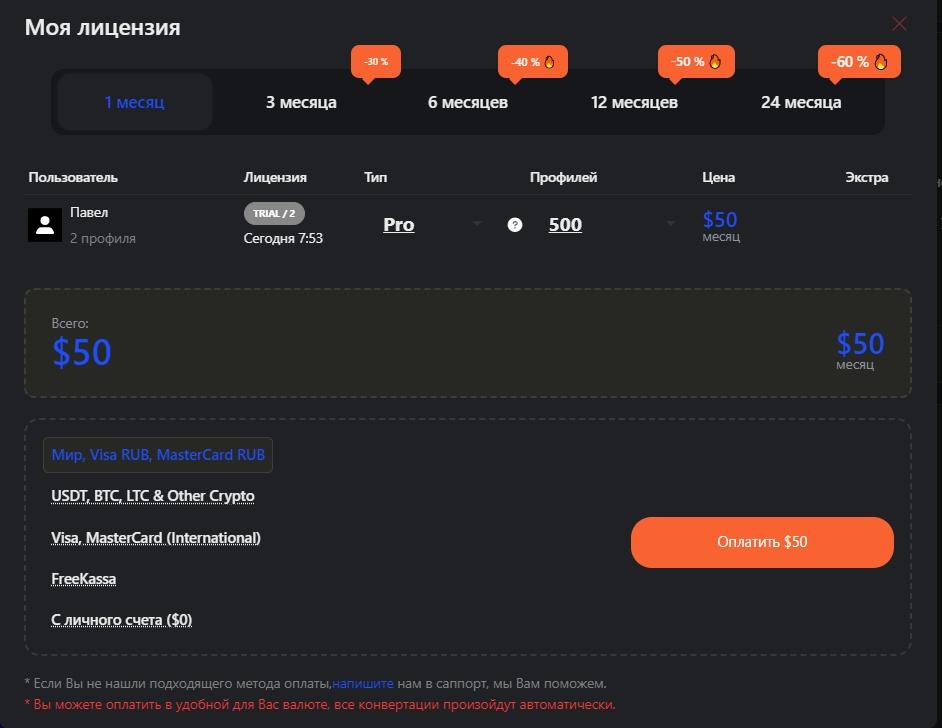Choose Мир, Visa RUB, MasterCard RUB payment
The height and width of the screenshot is (728, 942).
coord(158,455)
